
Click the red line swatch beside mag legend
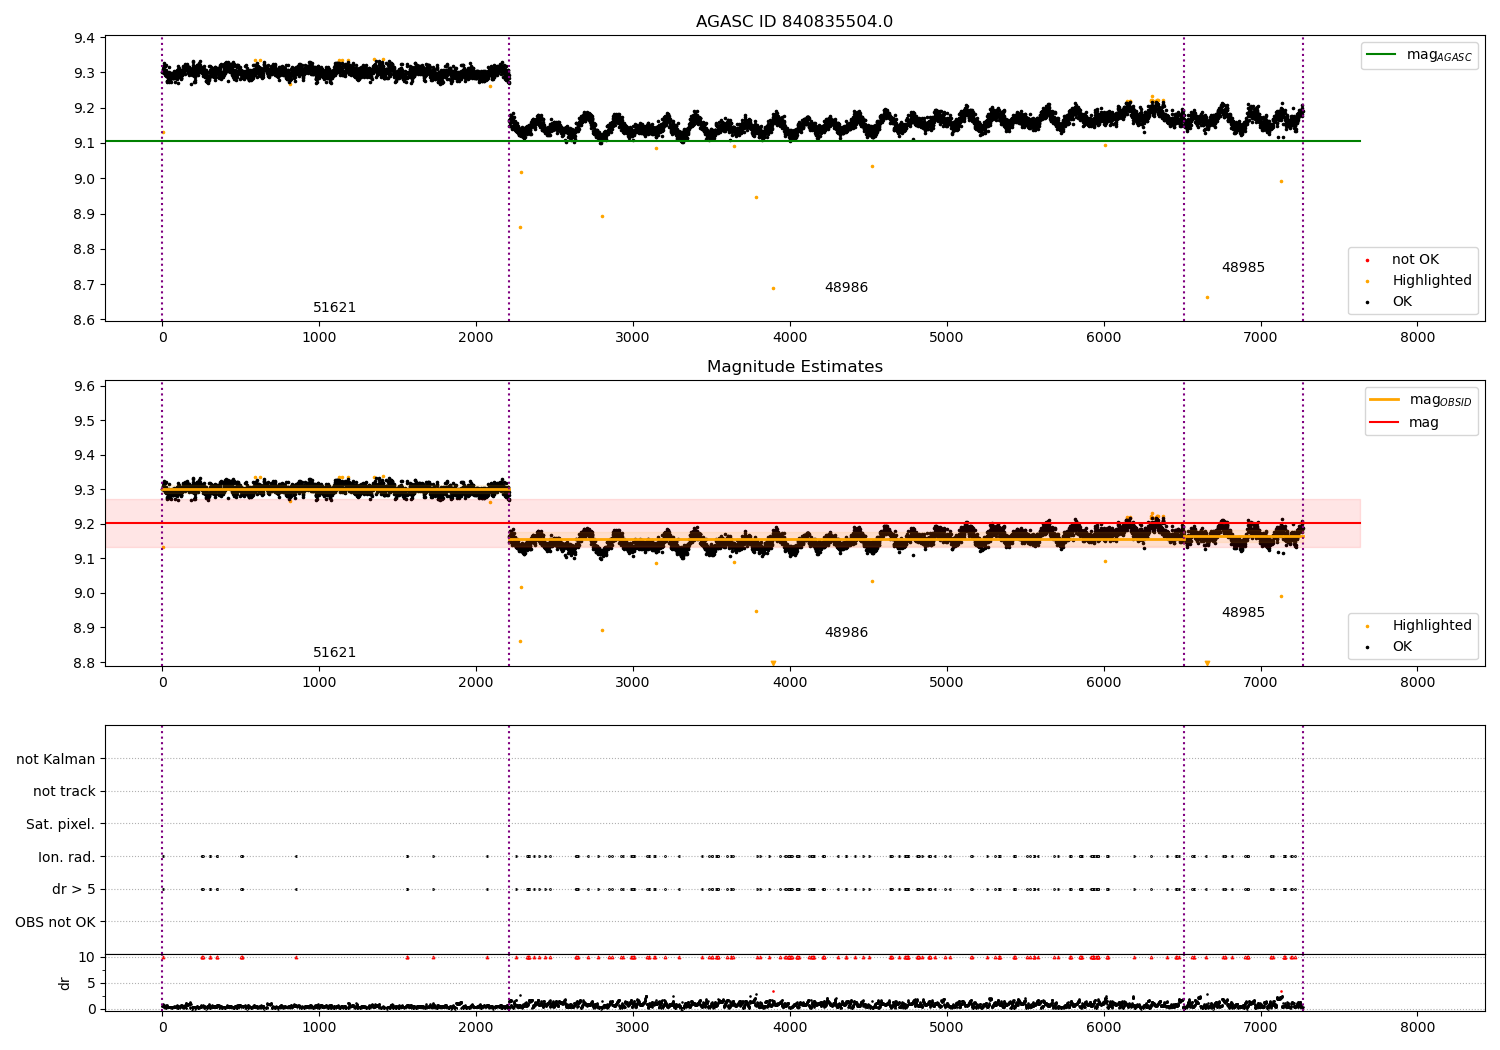1385,422
